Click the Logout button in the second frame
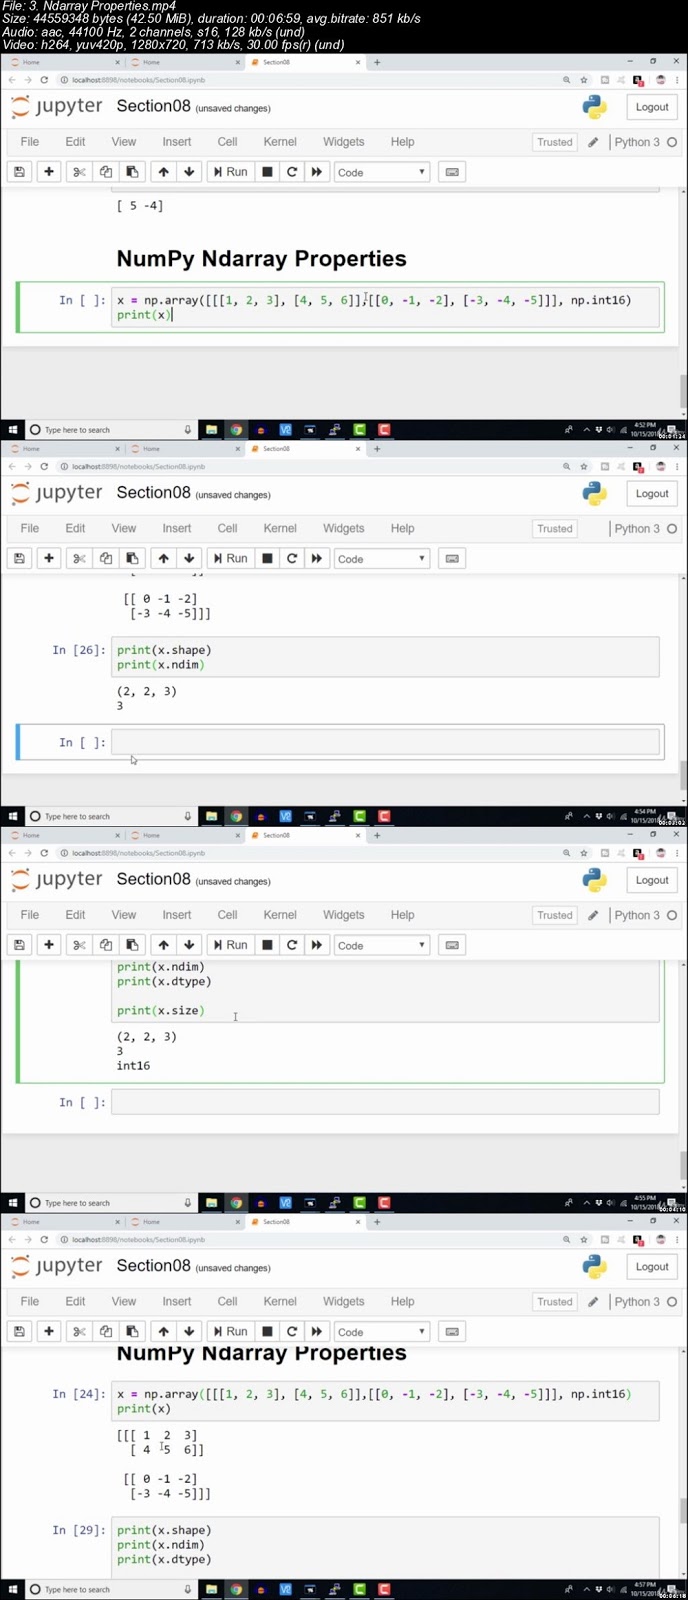 652,493
